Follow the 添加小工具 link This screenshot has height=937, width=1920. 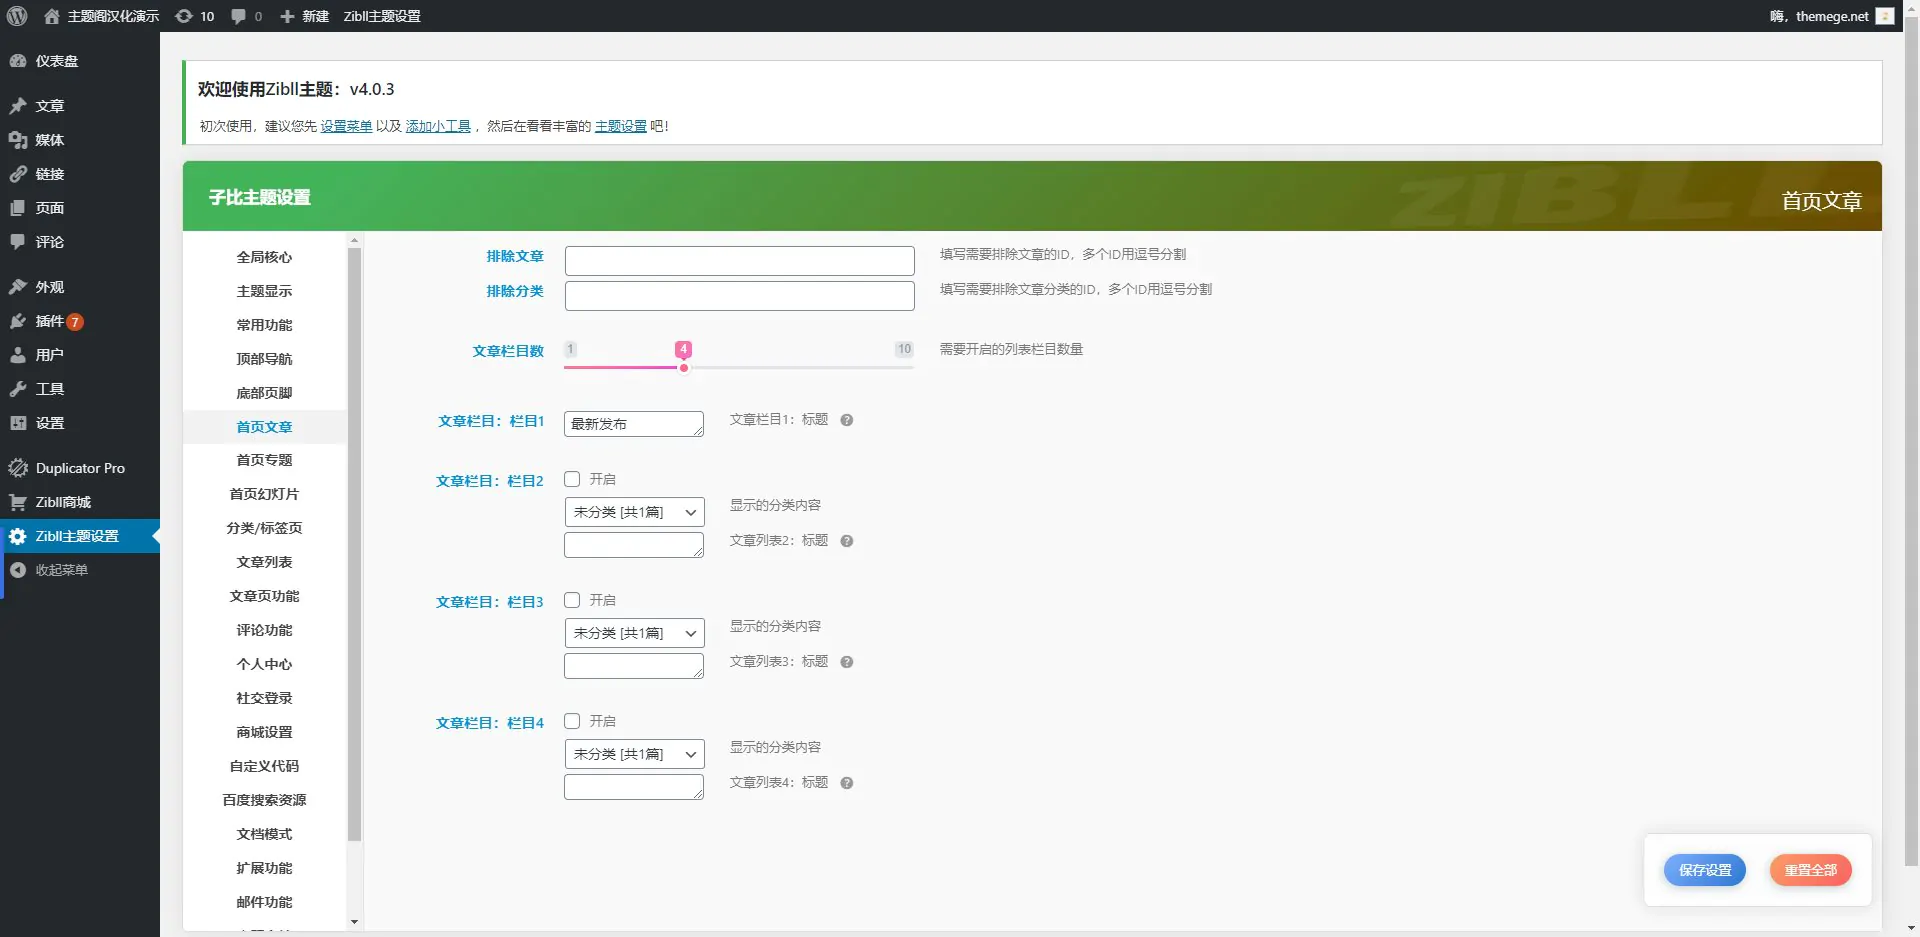[x=438, y=126]
